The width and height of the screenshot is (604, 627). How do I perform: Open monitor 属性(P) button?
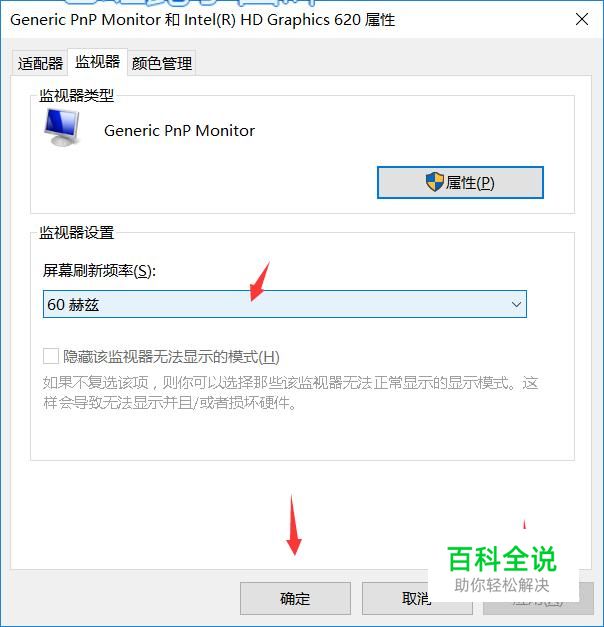click(460, 182)
